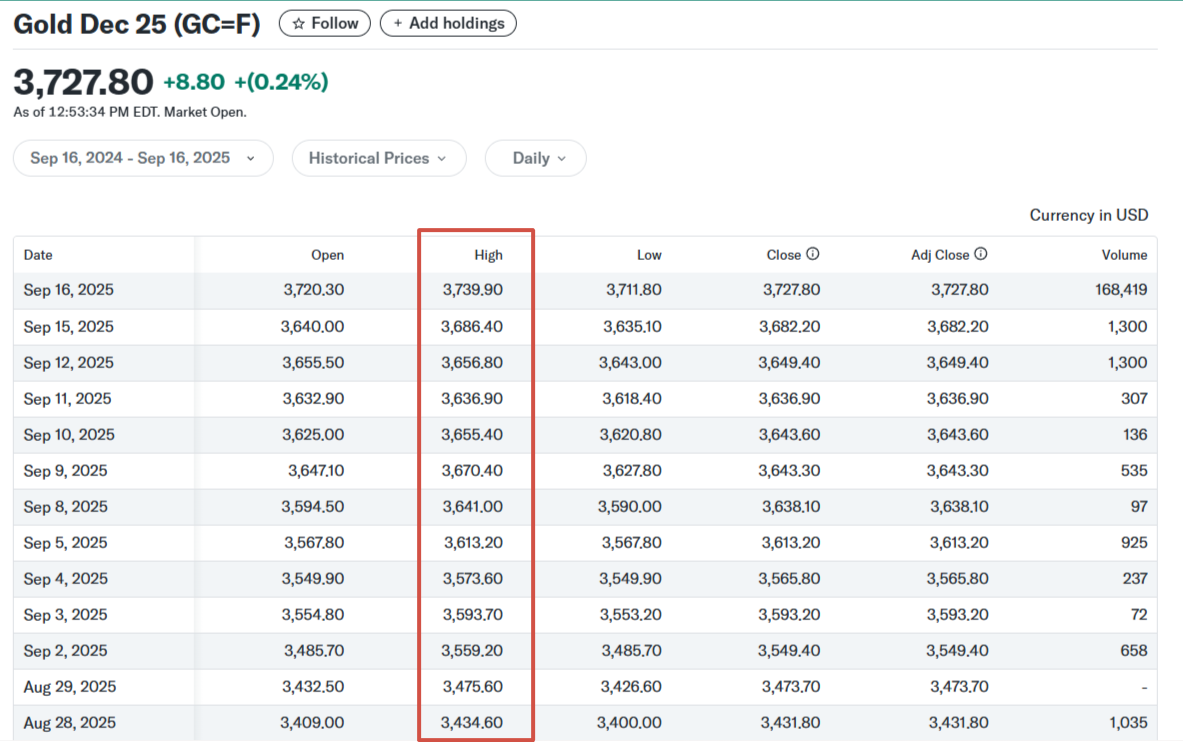Select the Sep 12, 2025 date cell

click(x=69, y=363)
